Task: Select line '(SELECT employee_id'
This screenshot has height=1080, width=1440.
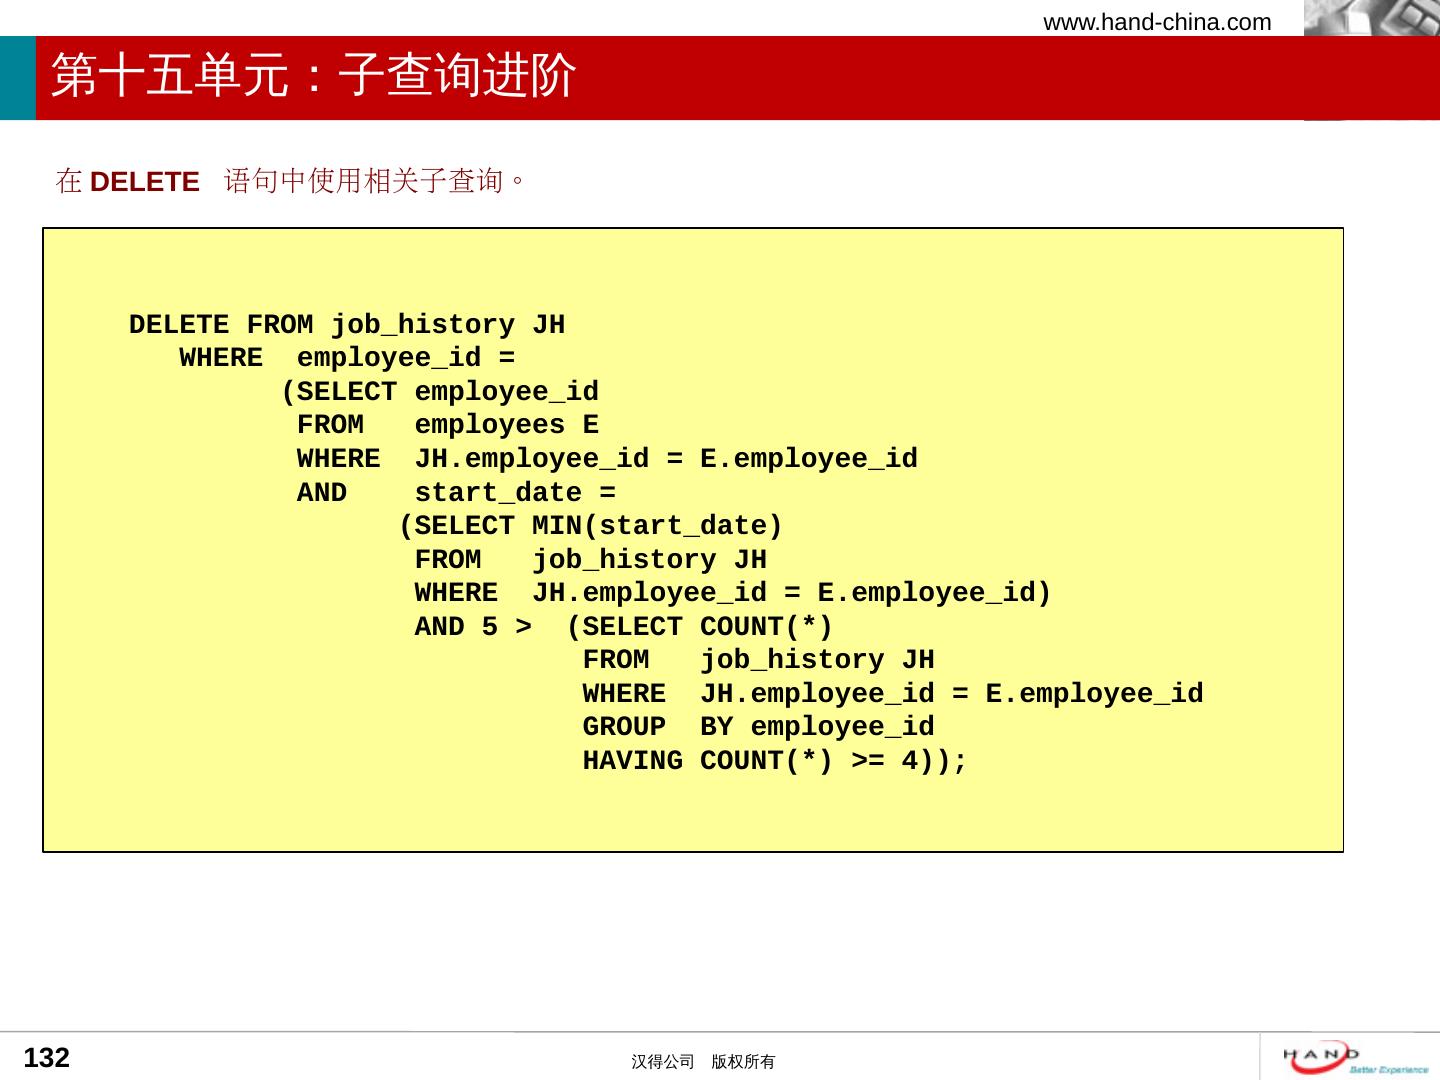Action: pos(440,392)
